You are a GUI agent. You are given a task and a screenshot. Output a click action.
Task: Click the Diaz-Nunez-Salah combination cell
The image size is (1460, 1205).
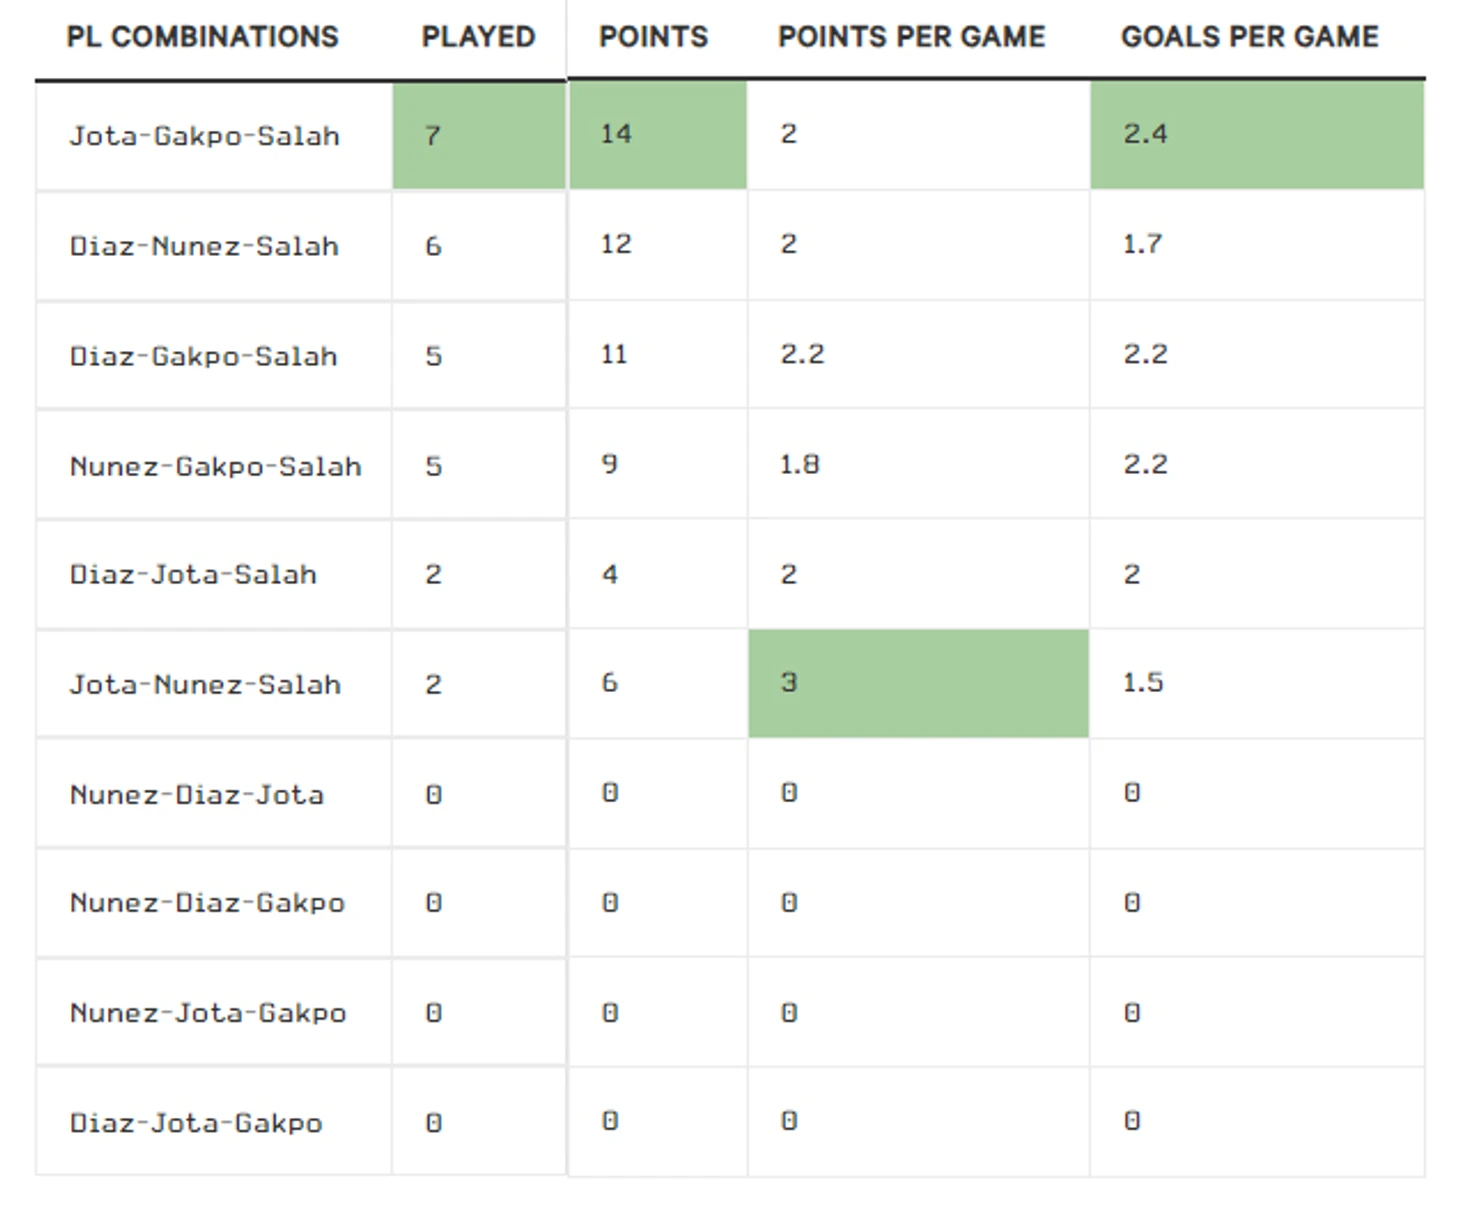(x=204, y=246)
